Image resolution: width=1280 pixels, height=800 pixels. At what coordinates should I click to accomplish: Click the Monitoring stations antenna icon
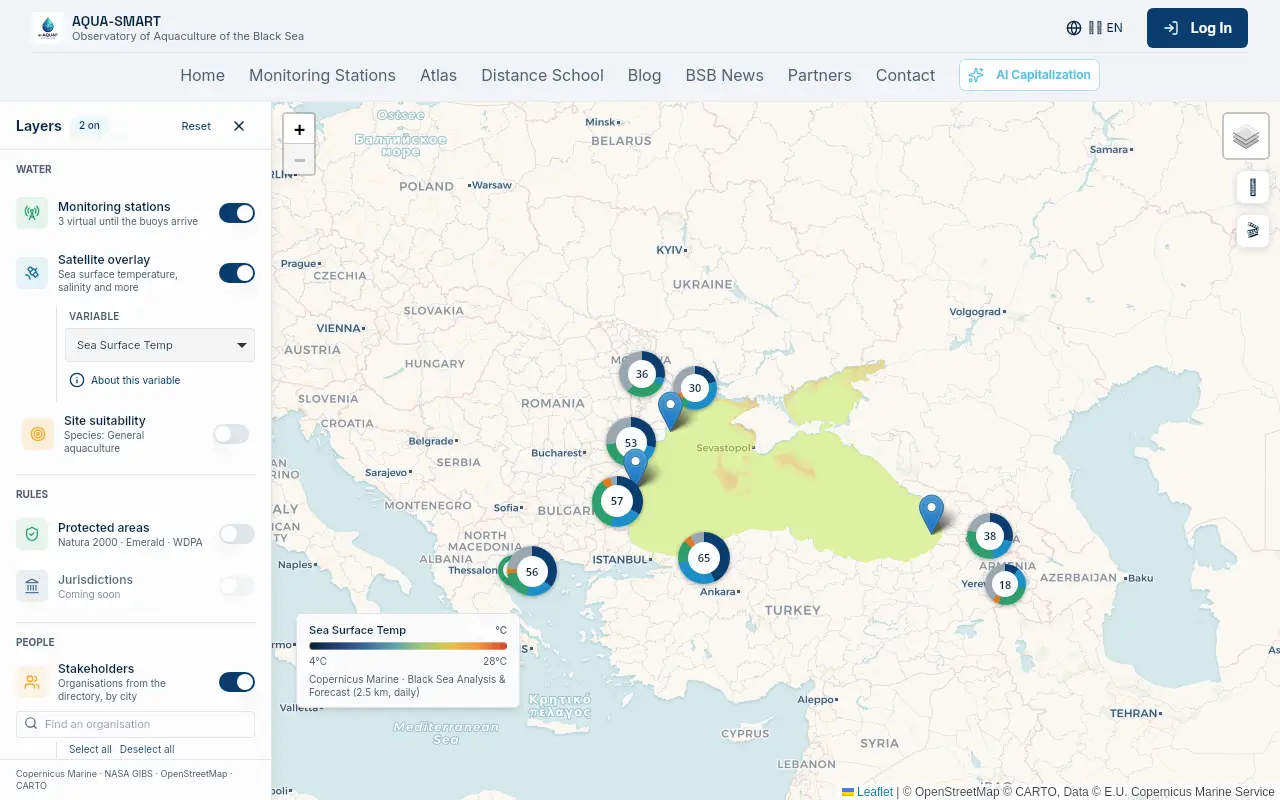pyautogui.click(x=32, y=213)
